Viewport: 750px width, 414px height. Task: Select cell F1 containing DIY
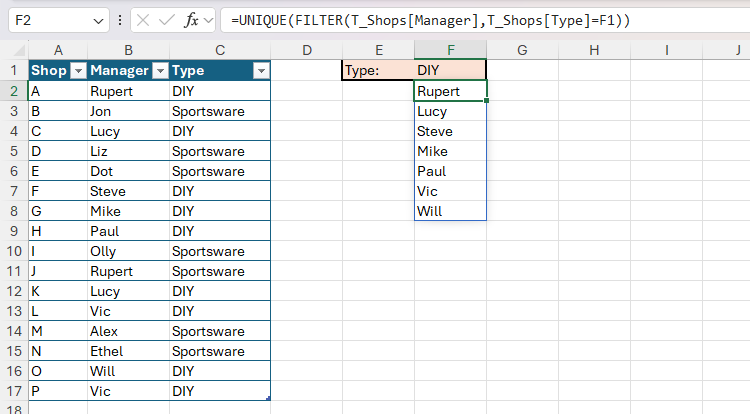click(451, 70)
